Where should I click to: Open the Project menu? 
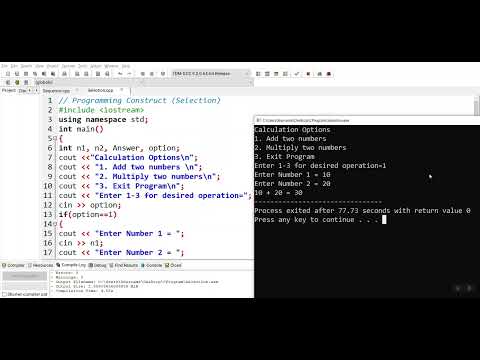coord(52,66)
